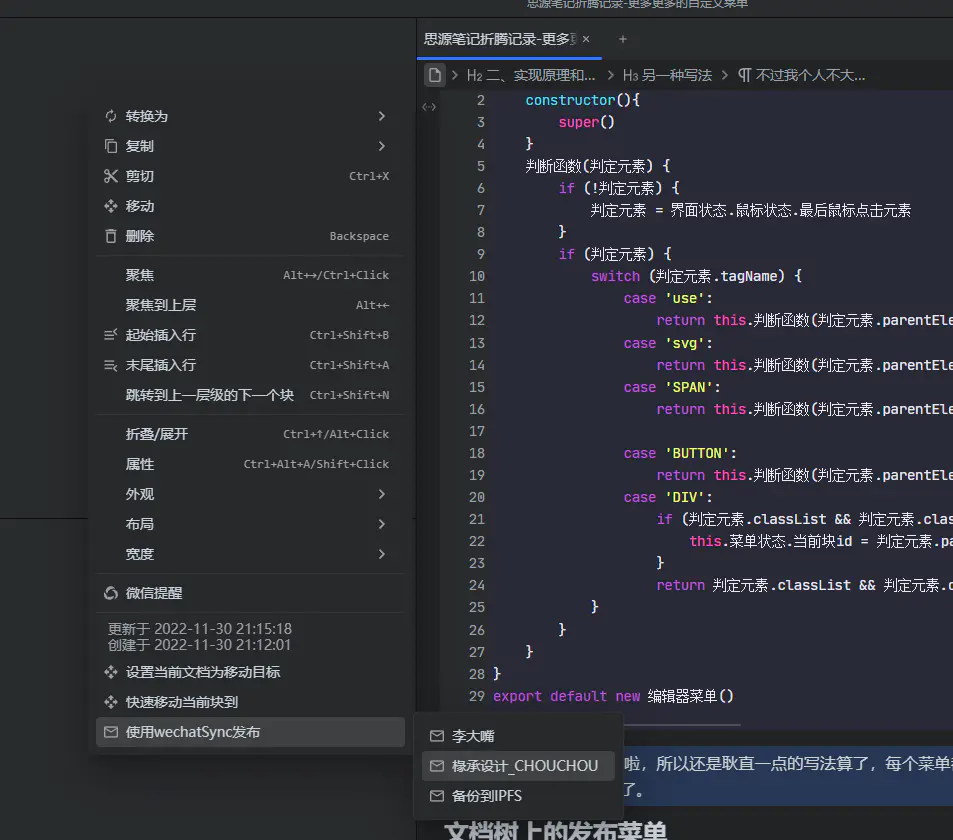Close the 思源笔记折腾记录 tab
The height and width of the screenshot is (840, 953).
[586, 39]
